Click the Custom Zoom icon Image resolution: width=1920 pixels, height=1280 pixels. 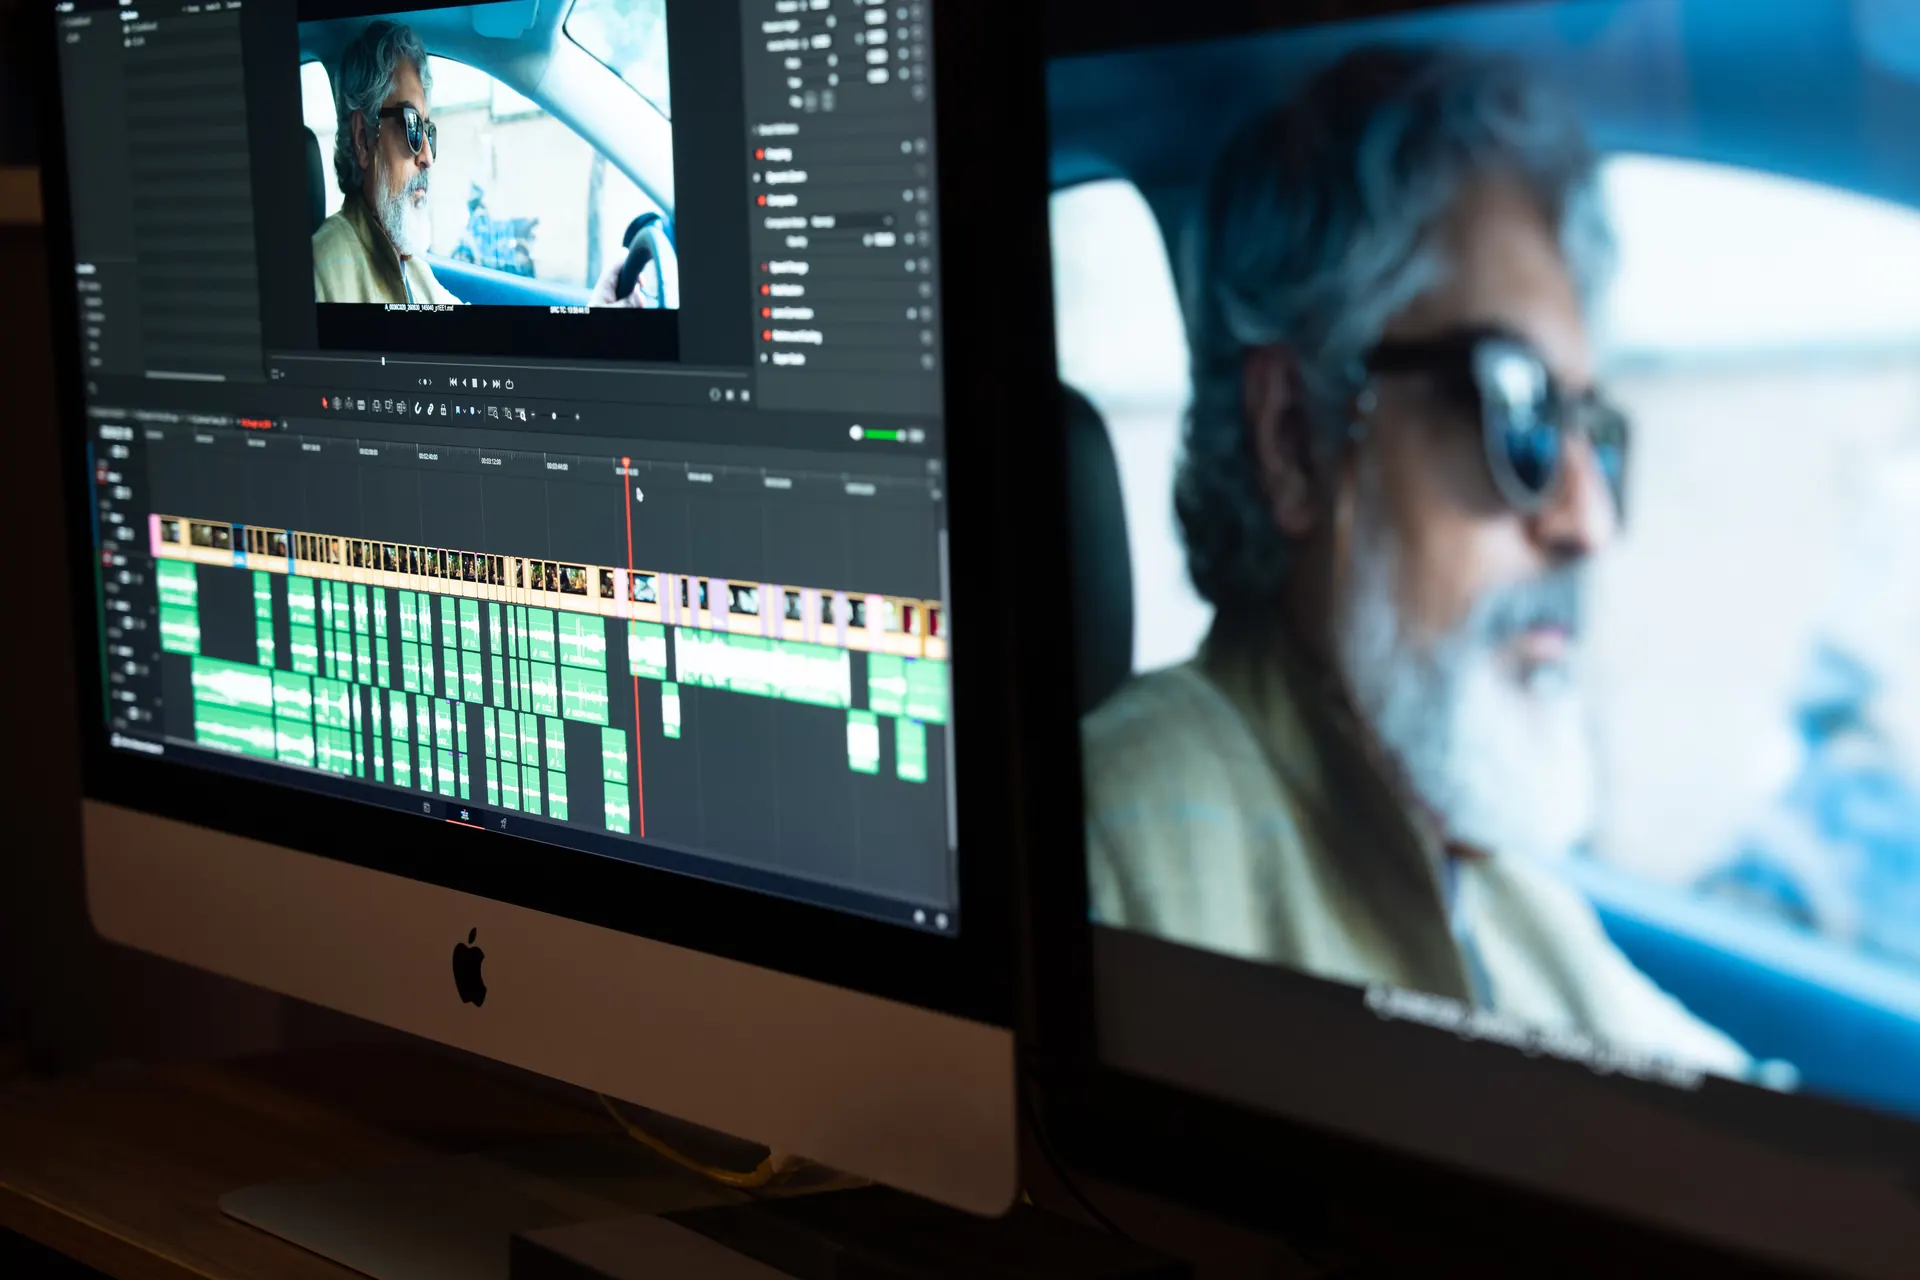coord(521,414)
